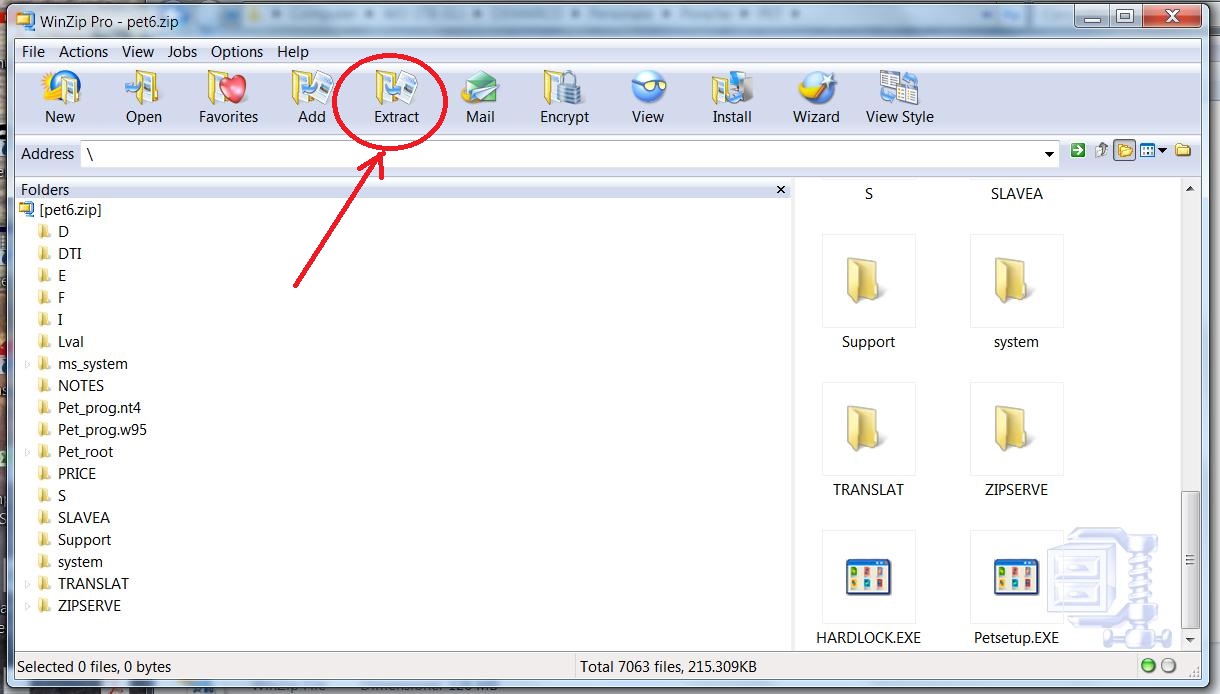This screenshot has height=694, width=1220.
Task: Click the up one level icon
Action: (x=1102, y=151)
